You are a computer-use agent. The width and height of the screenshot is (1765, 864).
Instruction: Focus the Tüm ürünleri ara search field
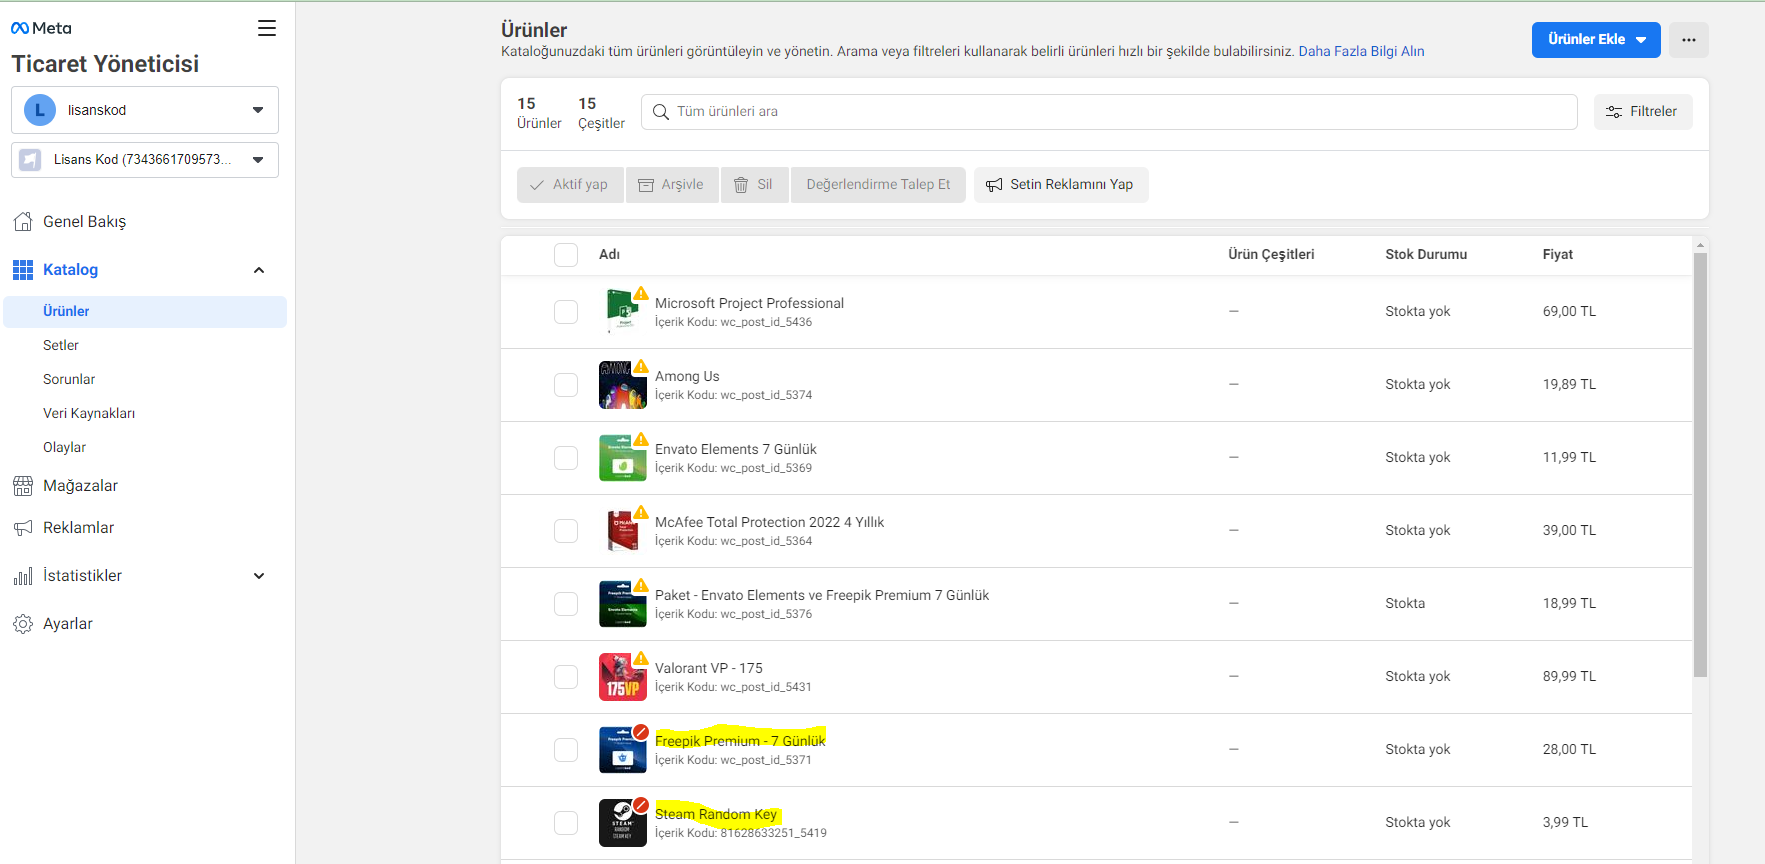pos(1109,112)
